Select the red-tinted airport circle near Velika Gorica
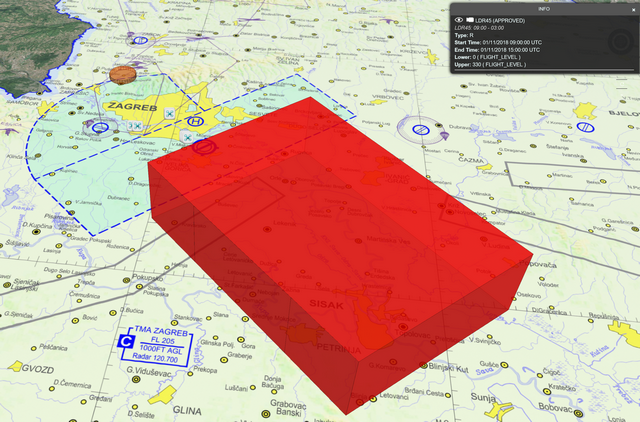The image size is (640, 422). point(204,148)
